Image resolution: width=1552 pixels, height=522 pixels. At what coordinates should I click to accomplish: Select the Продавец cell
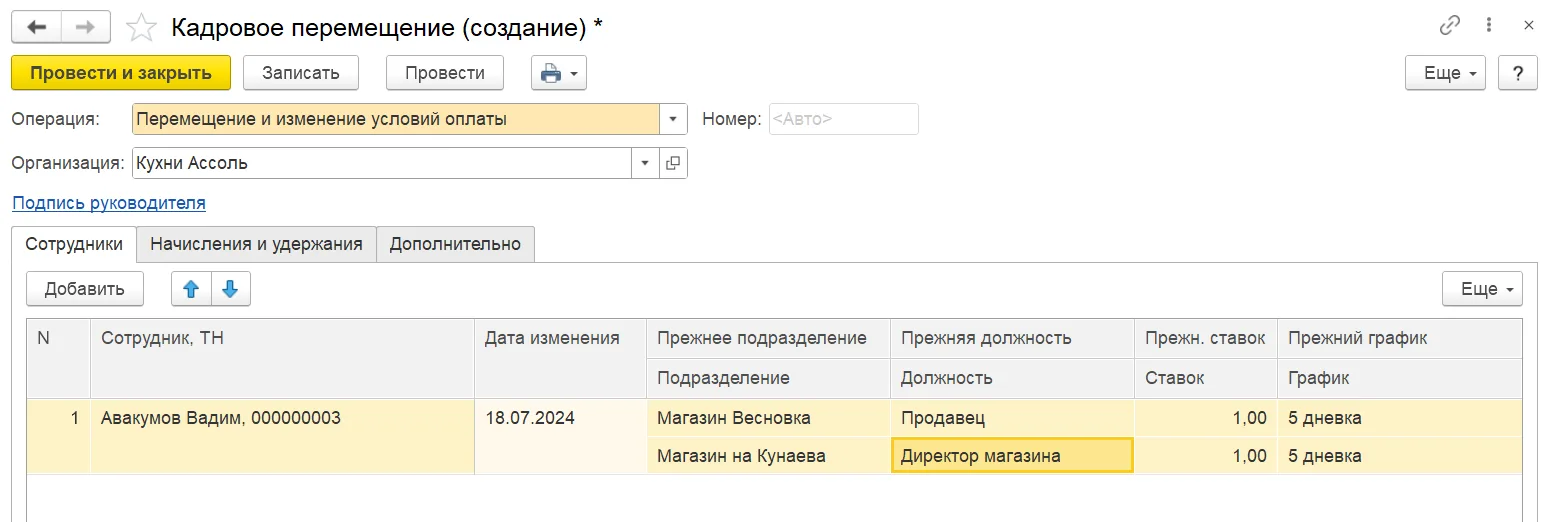1012,418
